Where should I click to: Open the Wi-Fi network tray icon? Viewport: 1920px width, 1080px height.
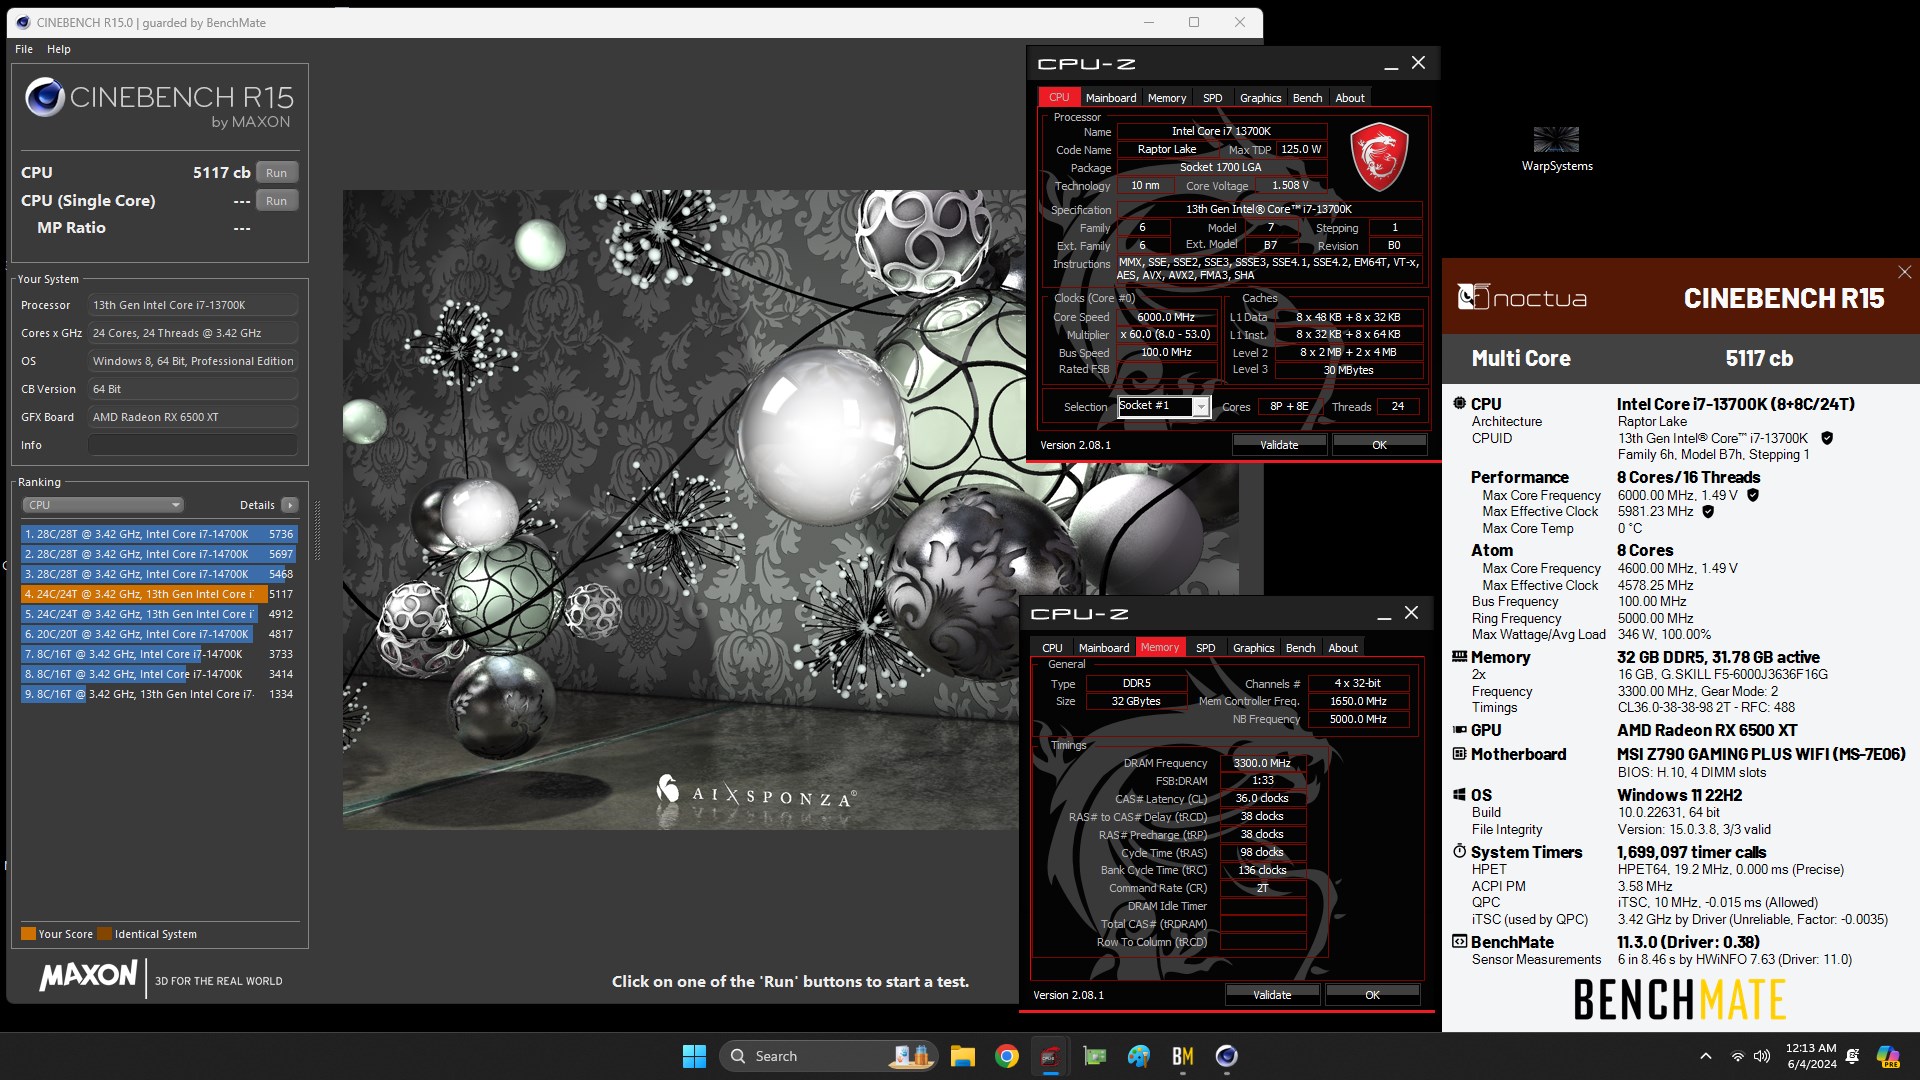[x=1738, y=1056]
